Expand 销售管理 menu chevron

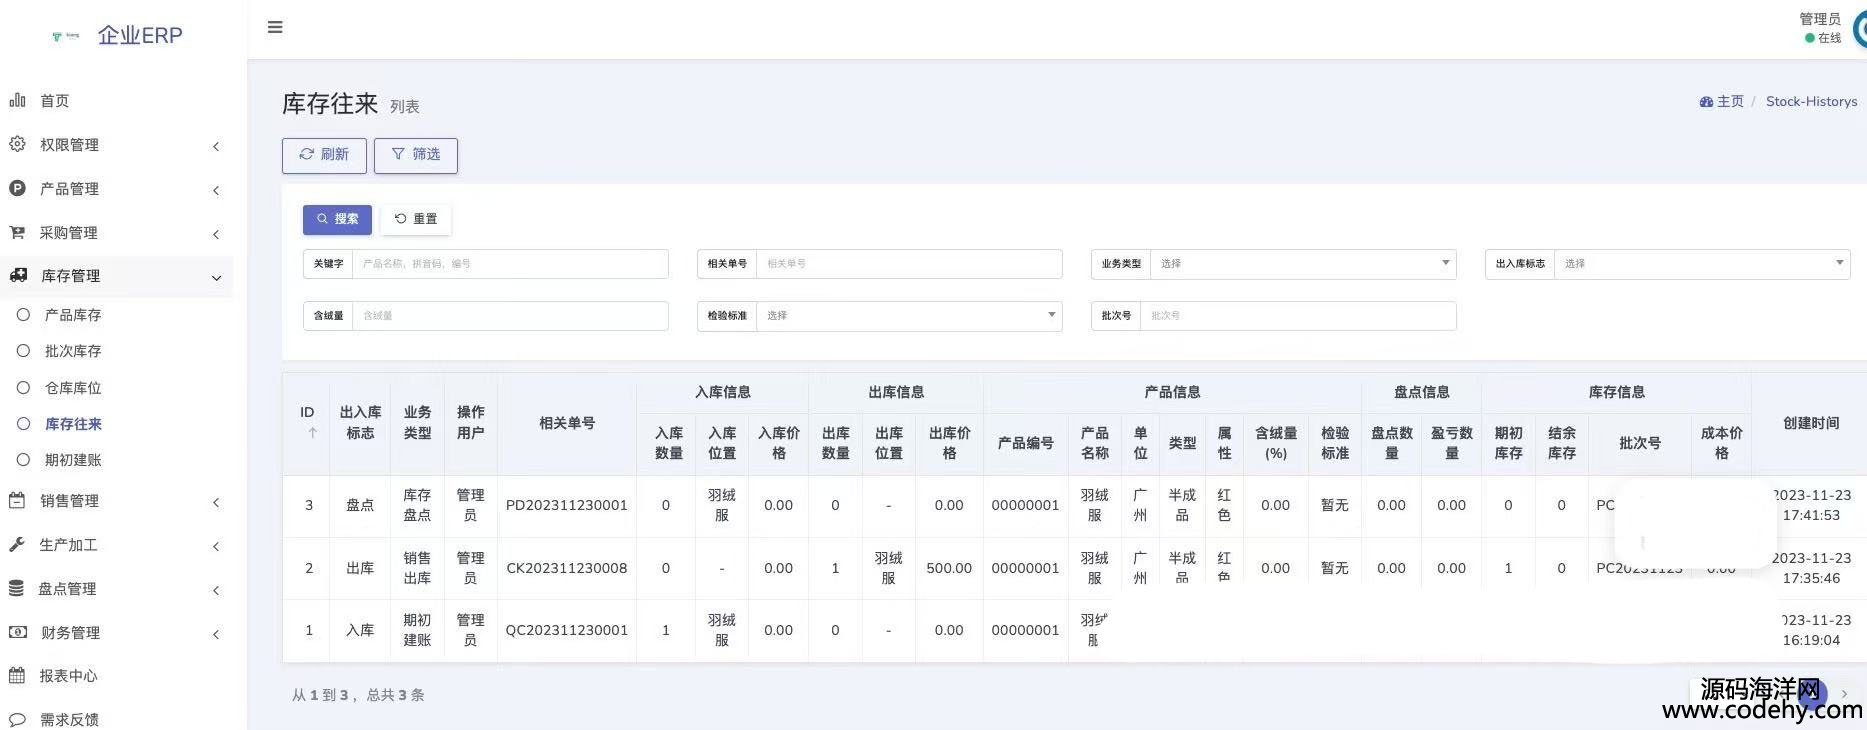(216, 502)
